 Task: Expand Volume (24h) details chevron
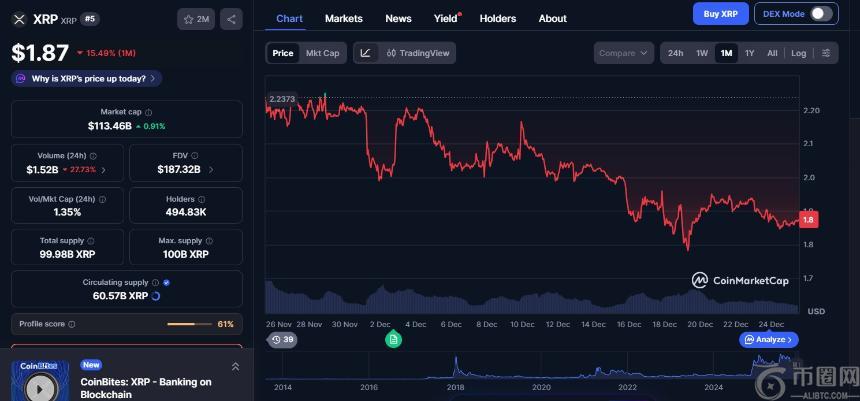103,171
